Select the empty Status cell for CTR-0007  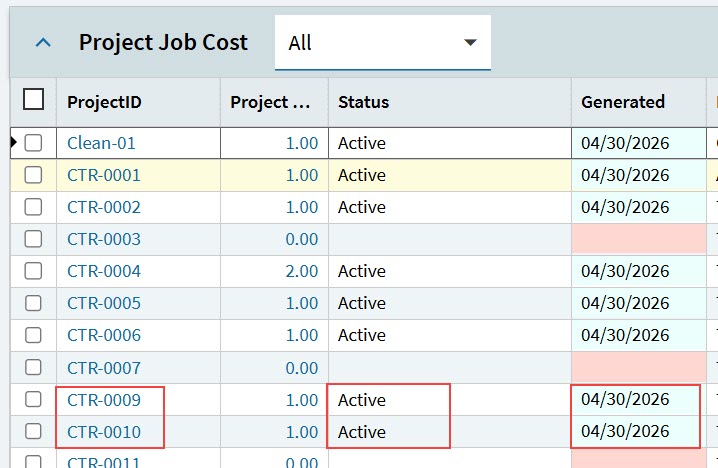(450, 367)
